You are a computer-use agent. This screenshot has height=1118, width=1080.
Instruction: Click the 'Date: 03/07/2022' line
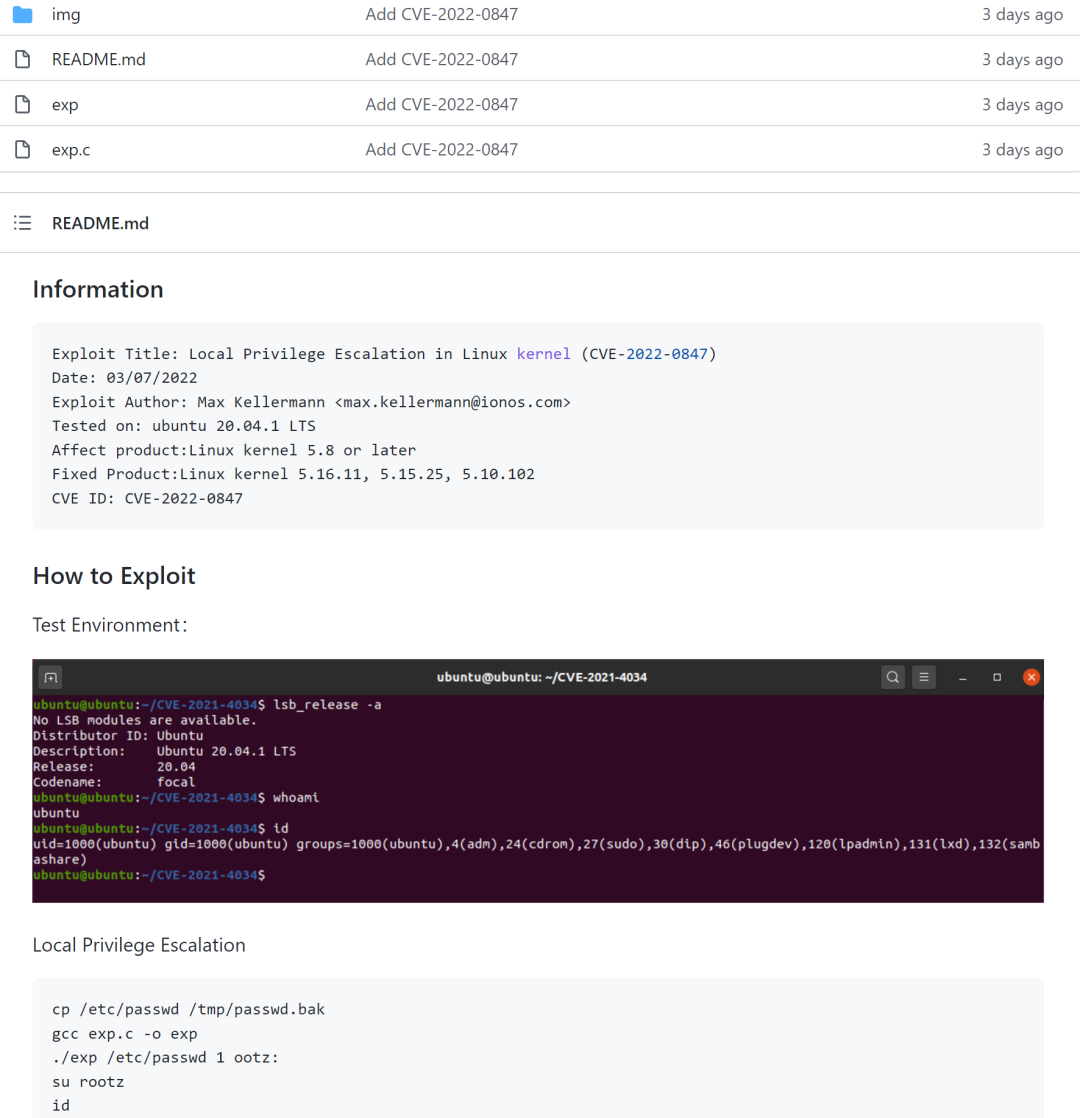[x=124, y=378]
